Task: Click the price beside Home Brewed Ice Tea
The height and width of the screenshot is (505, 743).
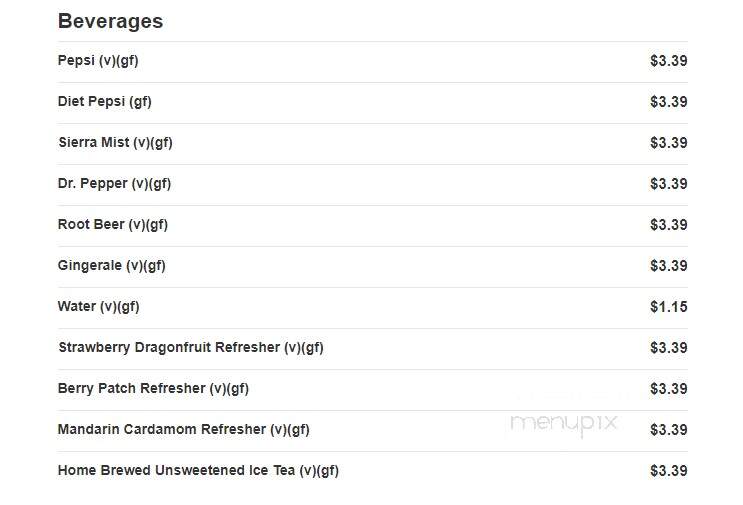Action: (669, 471)
